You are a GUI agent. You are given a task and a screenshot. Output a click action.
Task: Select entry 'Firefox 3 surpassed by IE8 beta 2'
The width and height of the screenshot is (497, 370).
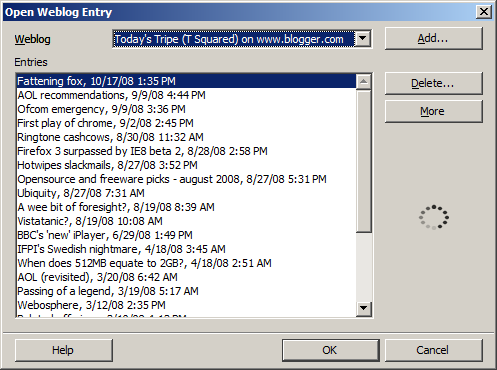[x=186, y=151]
